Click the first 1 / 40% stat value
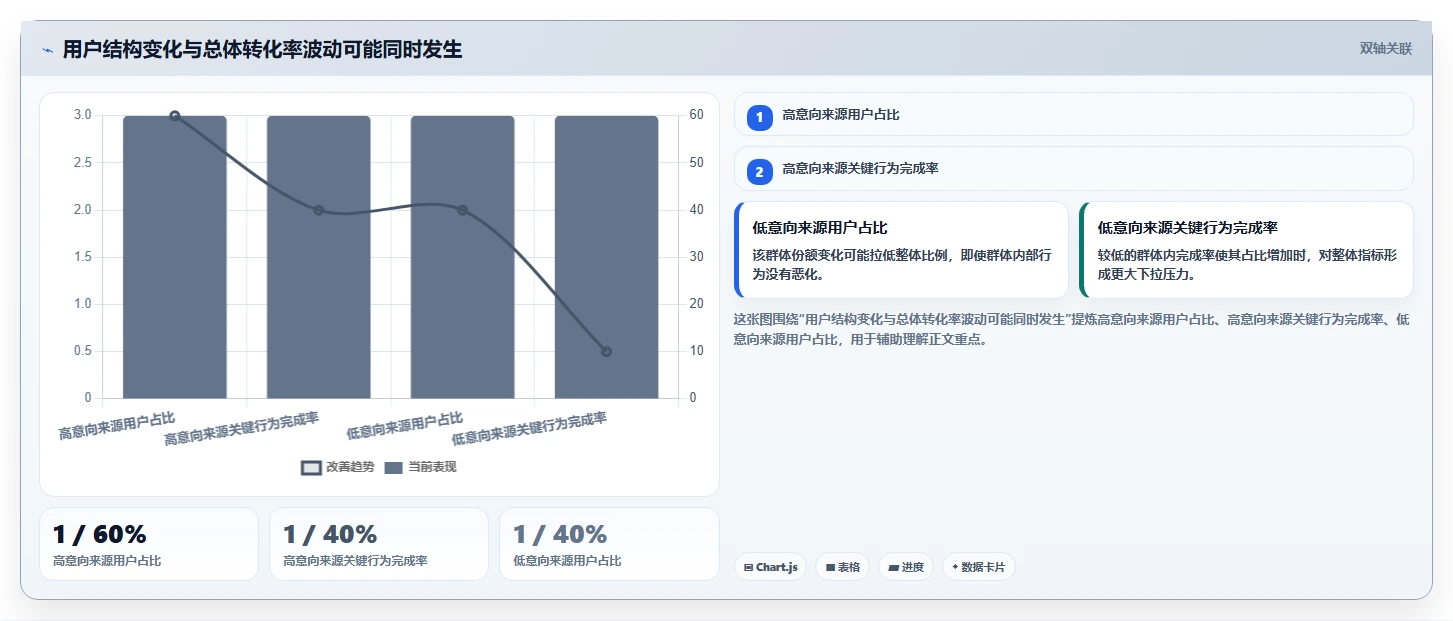Screen dimensions: 1453x621 point(330,534)
